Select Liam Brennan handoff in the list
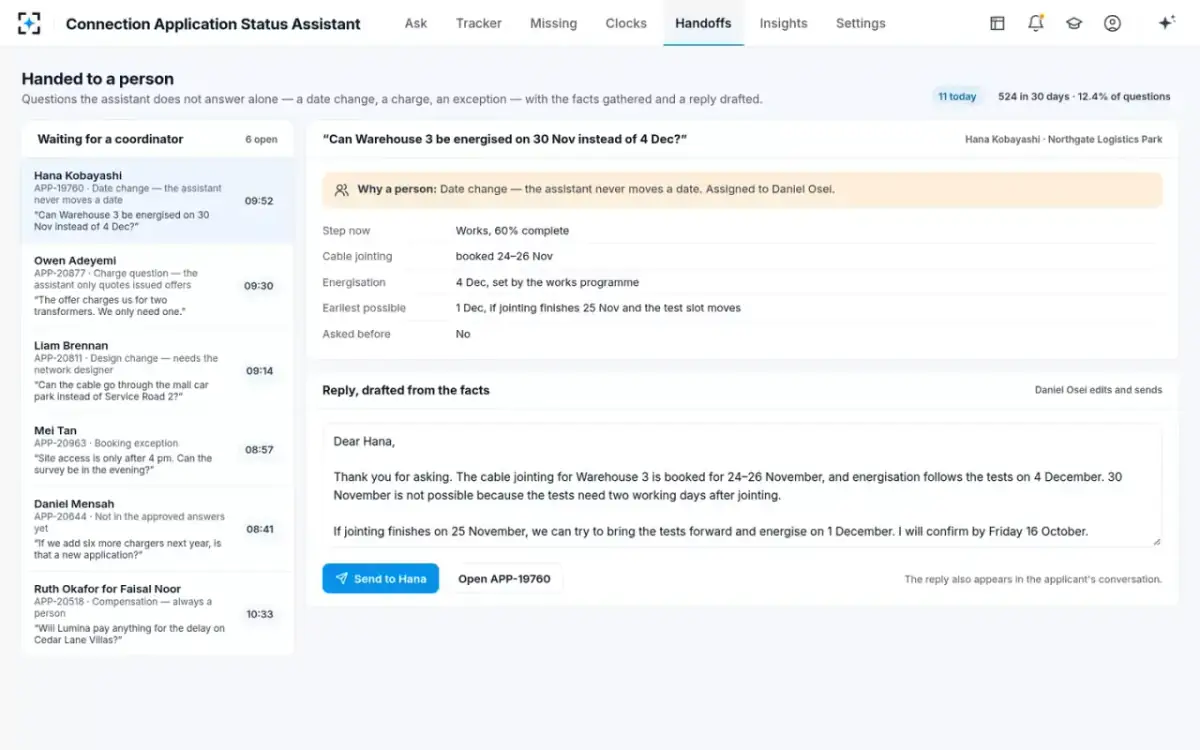The height and width of the screenshot is (750, 1200). point(158,371)
